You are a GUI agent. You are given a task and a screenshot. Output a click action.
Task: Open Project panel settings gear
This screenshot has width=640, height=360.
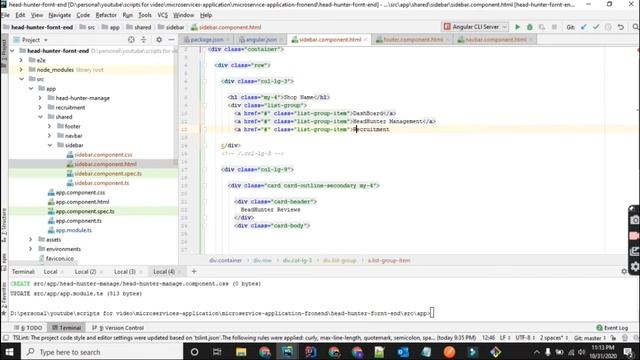pos(159,40)
